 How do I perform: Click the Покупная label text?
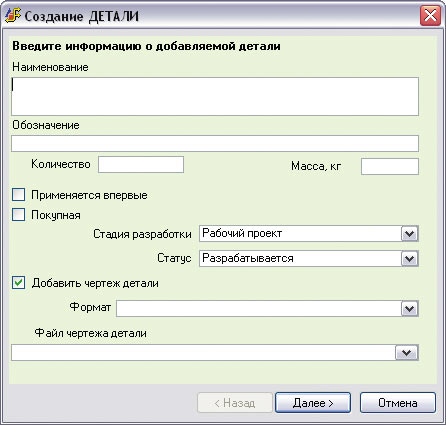pyautogui.click(x=56, y=215)
